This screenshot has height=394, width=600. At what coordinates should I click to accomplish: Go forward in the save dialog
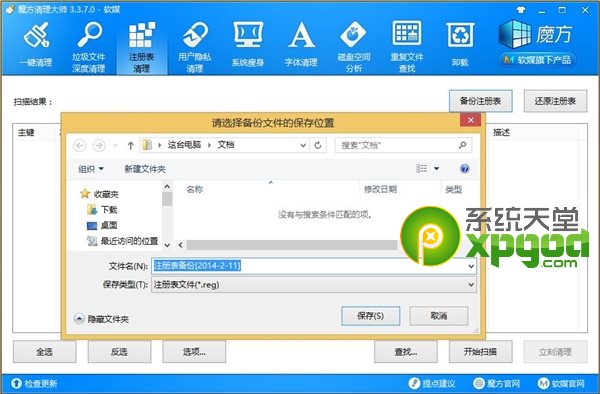pos(99,145)
